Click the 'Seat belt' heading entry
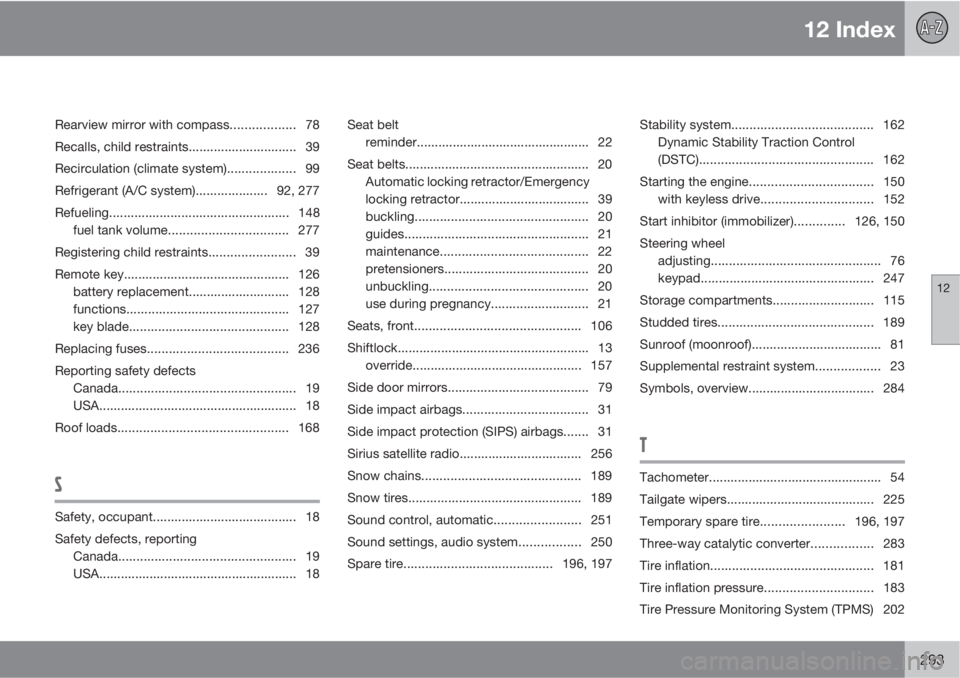 372,125
